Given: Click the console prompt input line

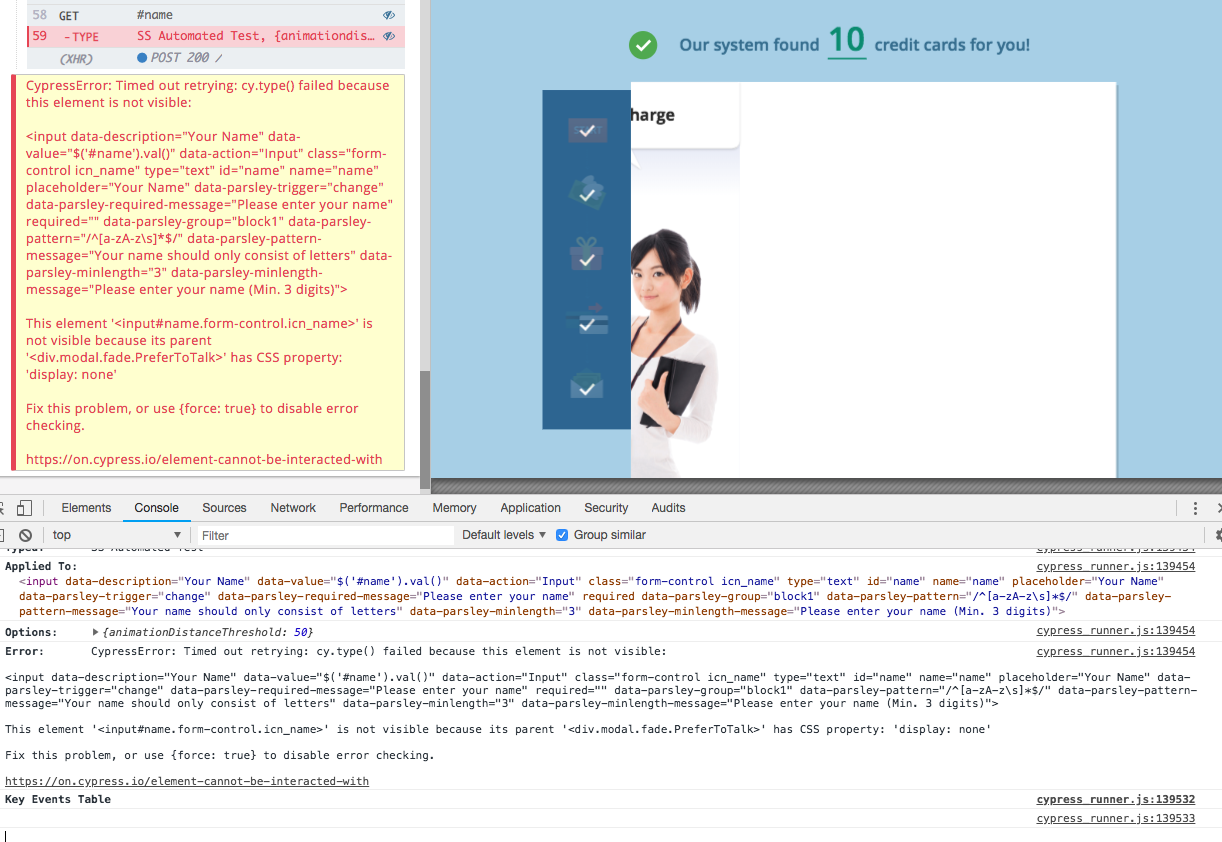Looking at the screenshot, I should [611, 834].
